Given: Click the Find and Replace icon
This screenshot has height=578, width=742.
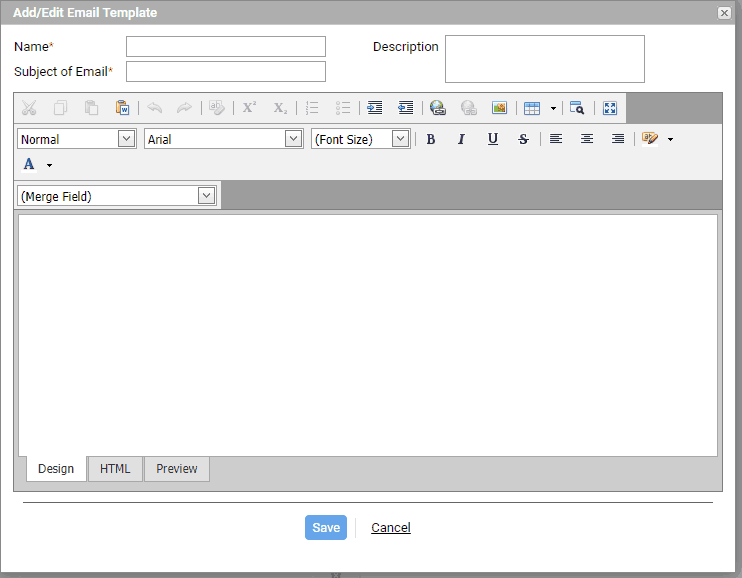Looking at the screenshot, I should click(217, 108).
